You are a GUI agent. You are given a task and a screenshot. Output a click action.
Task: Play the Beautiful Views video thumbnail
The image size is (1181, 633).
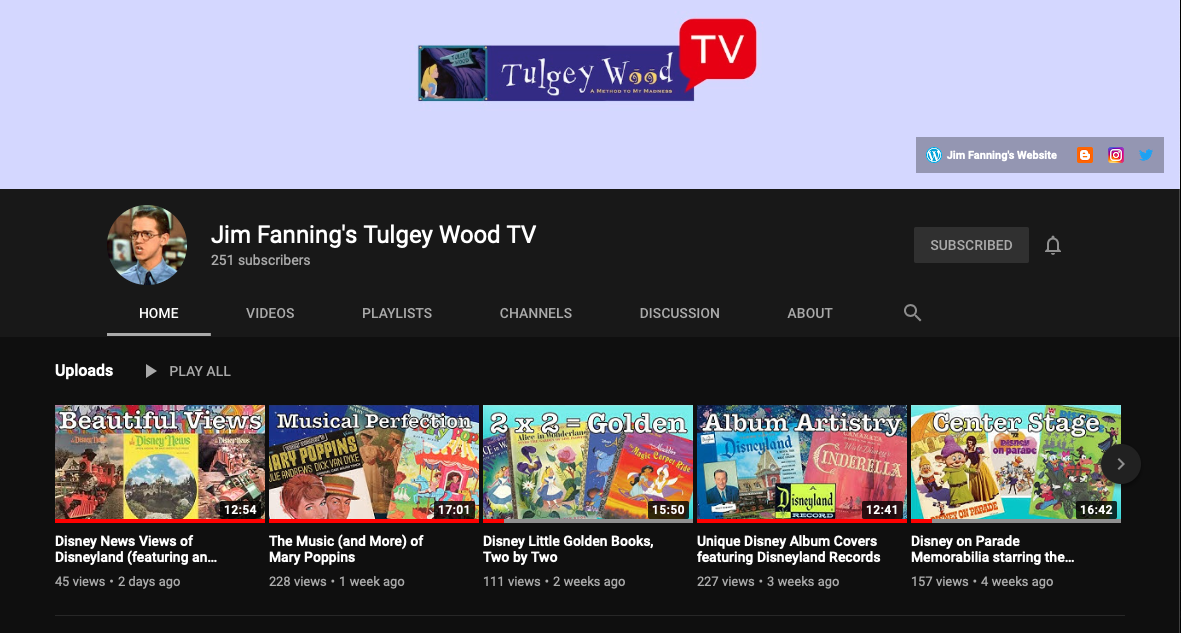[160, 463]
